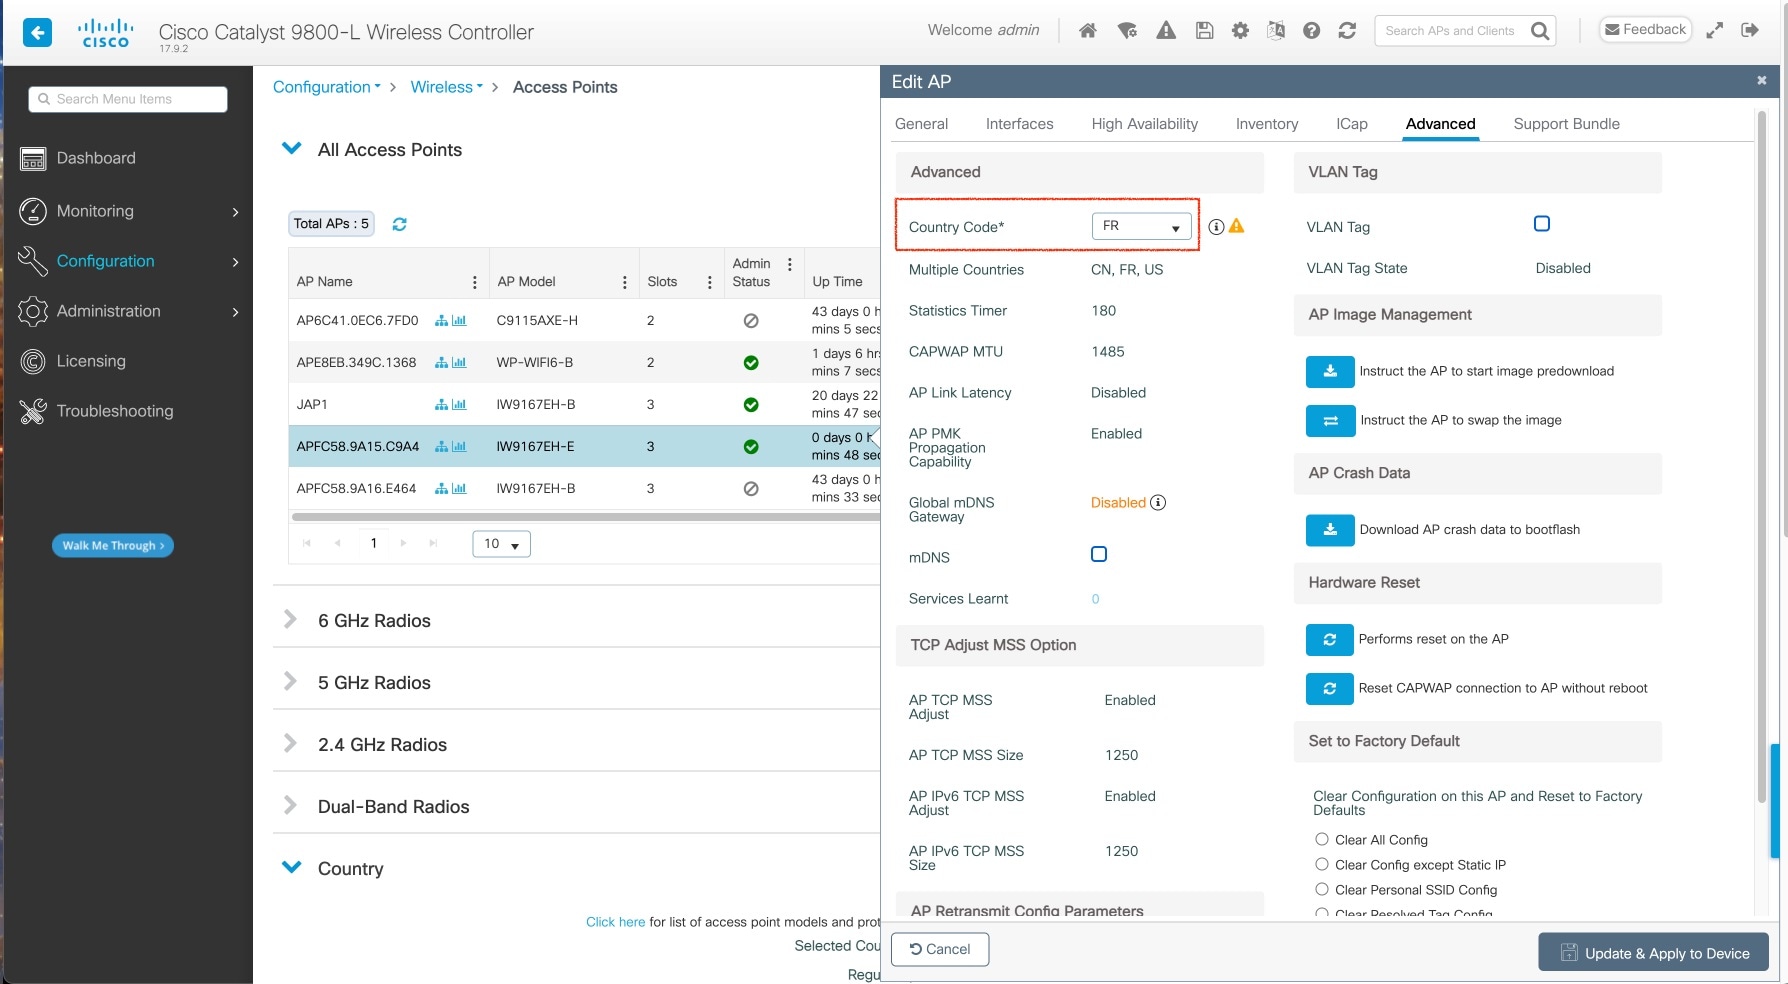Screen dimensions: 1788x984
Task: Open the settings gear icon
Action: (x=1240, y=31)
